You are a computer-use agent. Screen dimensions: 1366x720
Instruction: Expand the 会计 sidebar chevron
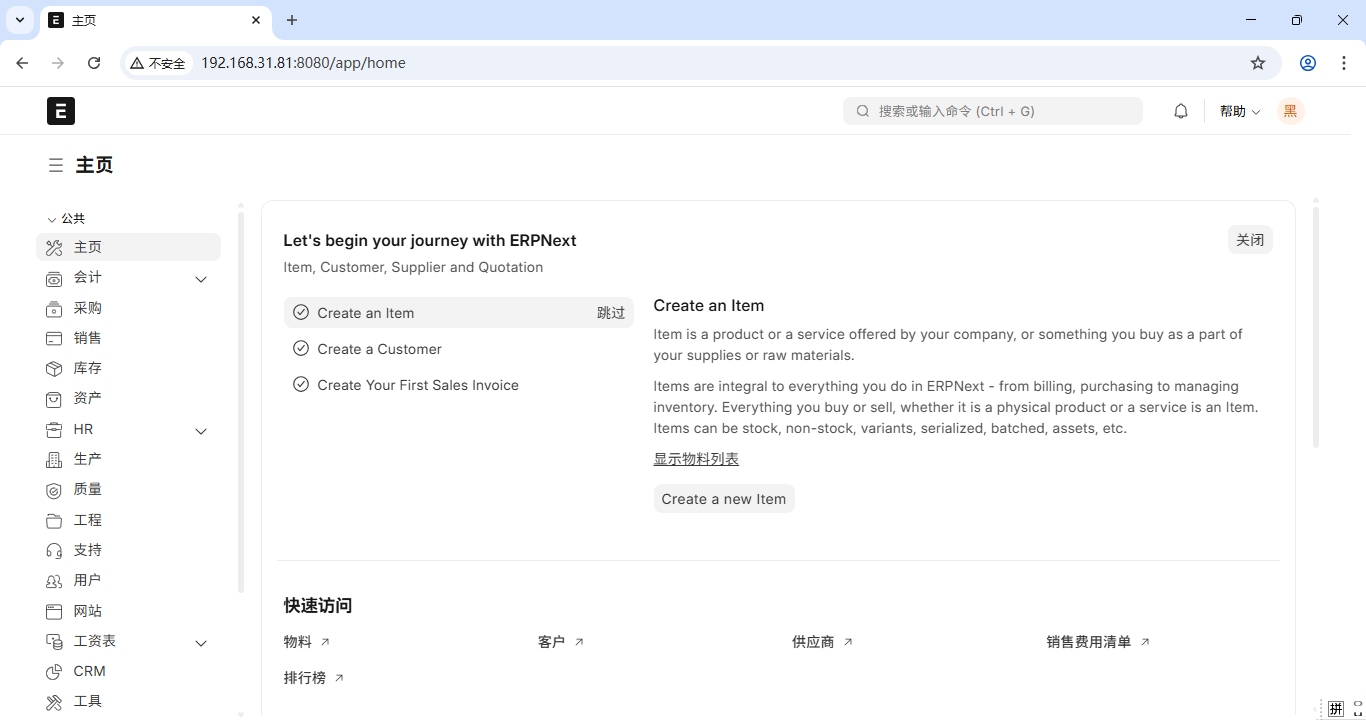(201, 279)
